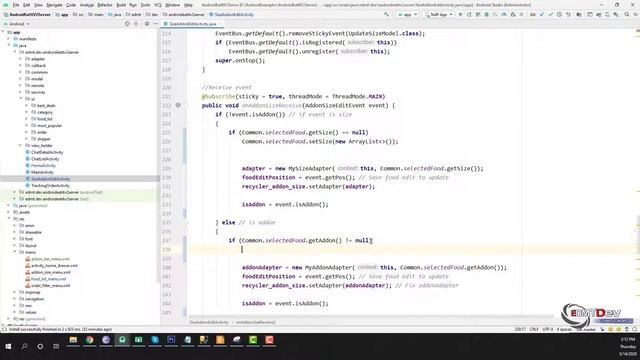Open Chrome from the taskbar
This screenshot has width=640, height=360.
89,340
